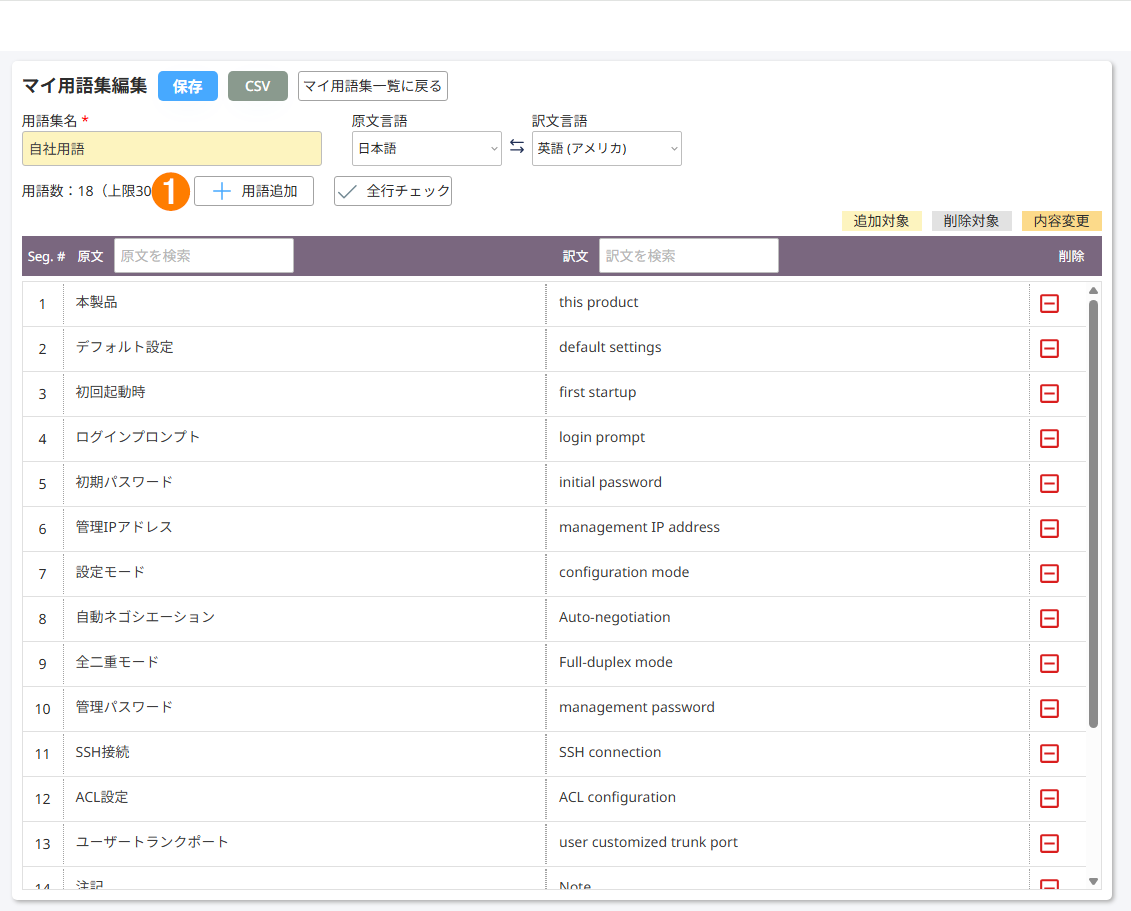Select source cell 初回起動時

(304, 394)
